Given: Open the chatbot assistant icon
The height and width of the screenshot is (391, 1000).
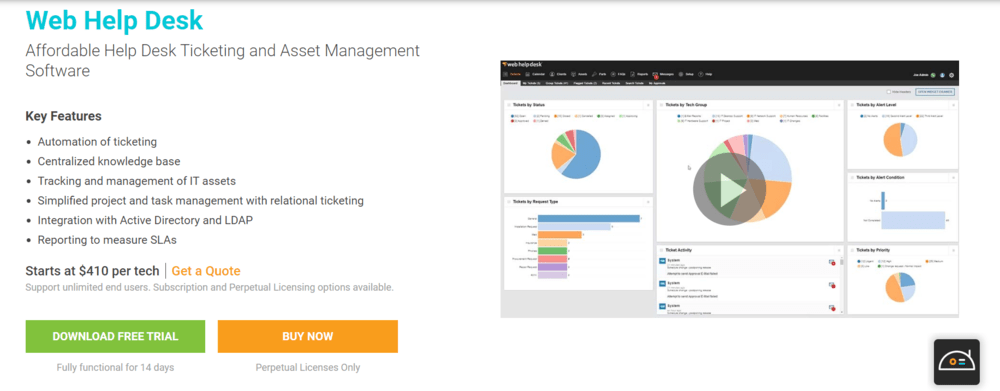Looking at the screenshot, I should (957, 362).
